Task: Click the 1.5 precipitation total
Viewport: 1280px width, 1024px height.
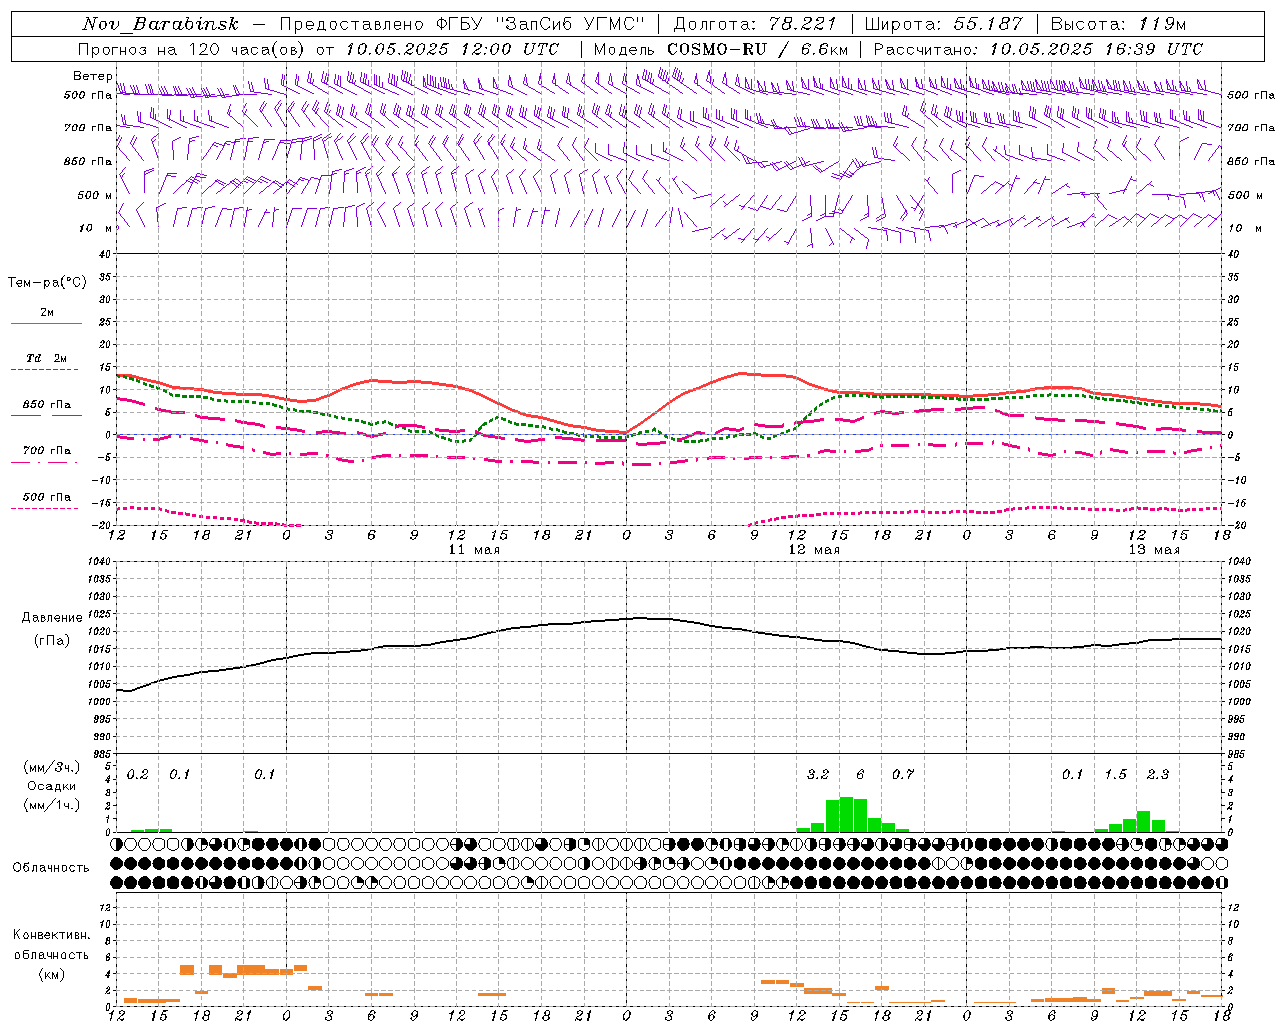Action: point(1115,774)
